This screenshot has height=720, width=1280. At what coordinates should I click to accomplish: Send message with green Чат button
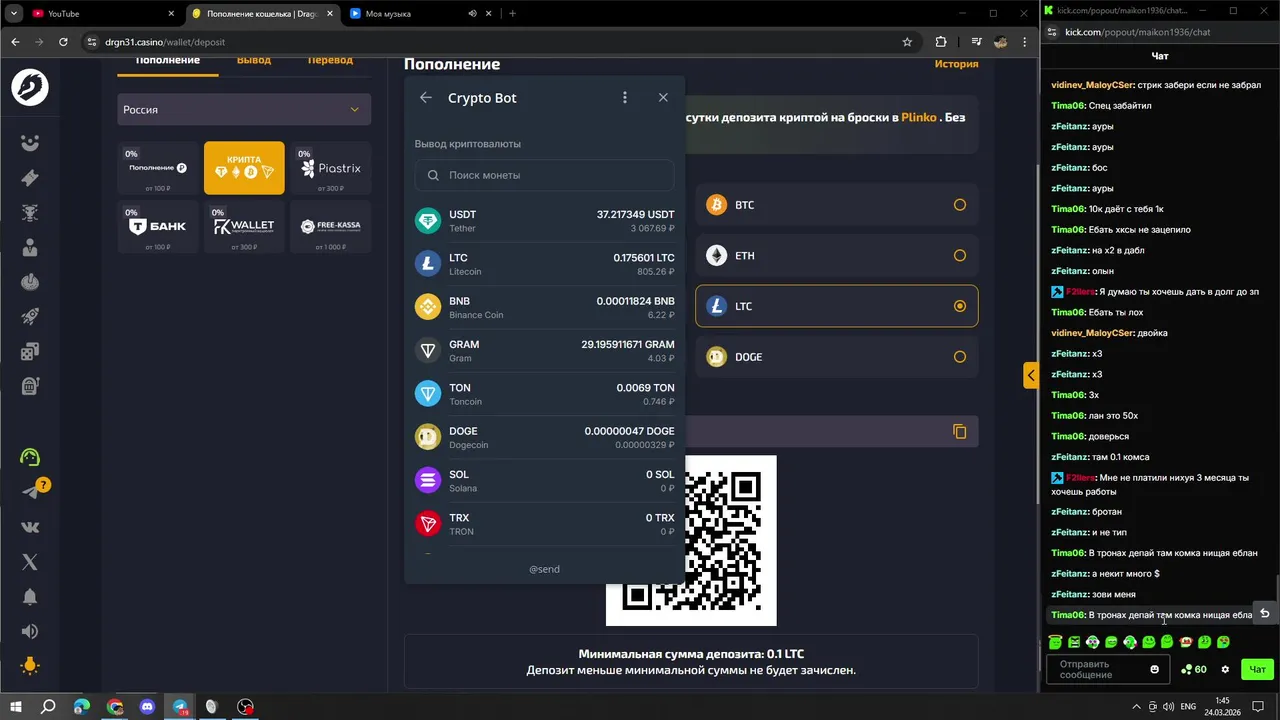coord(1258,669)
